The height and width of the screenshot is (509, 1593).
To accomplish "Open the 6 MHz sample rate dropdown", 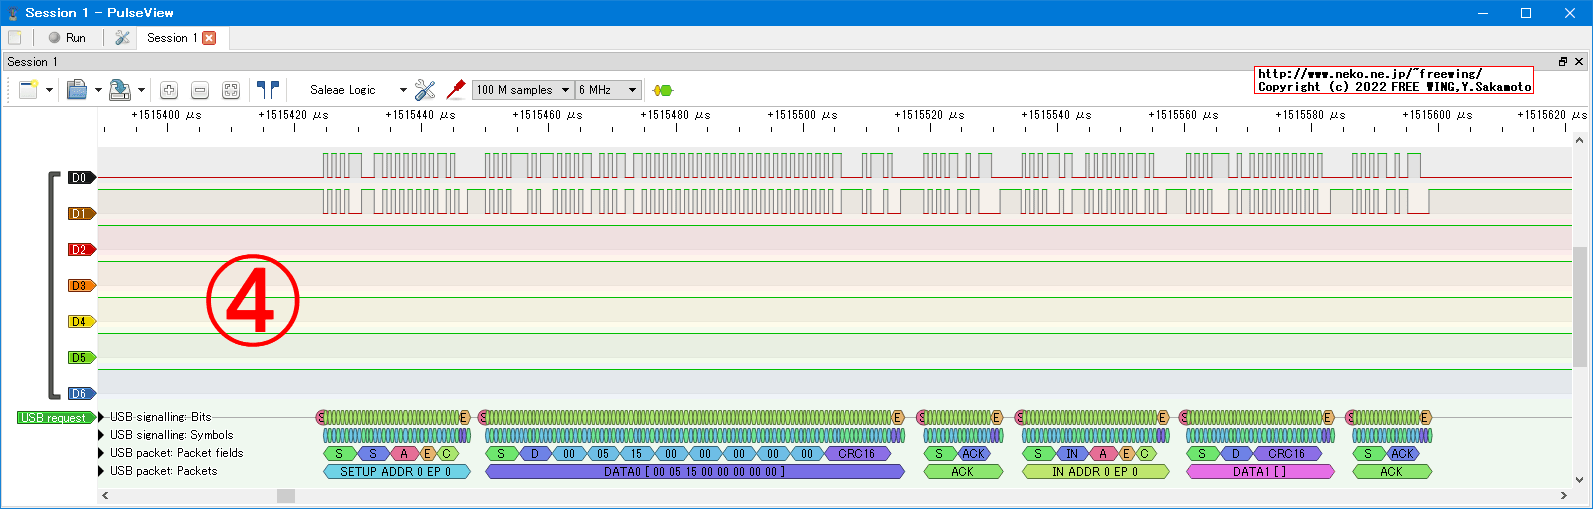I will coord(607,90).
